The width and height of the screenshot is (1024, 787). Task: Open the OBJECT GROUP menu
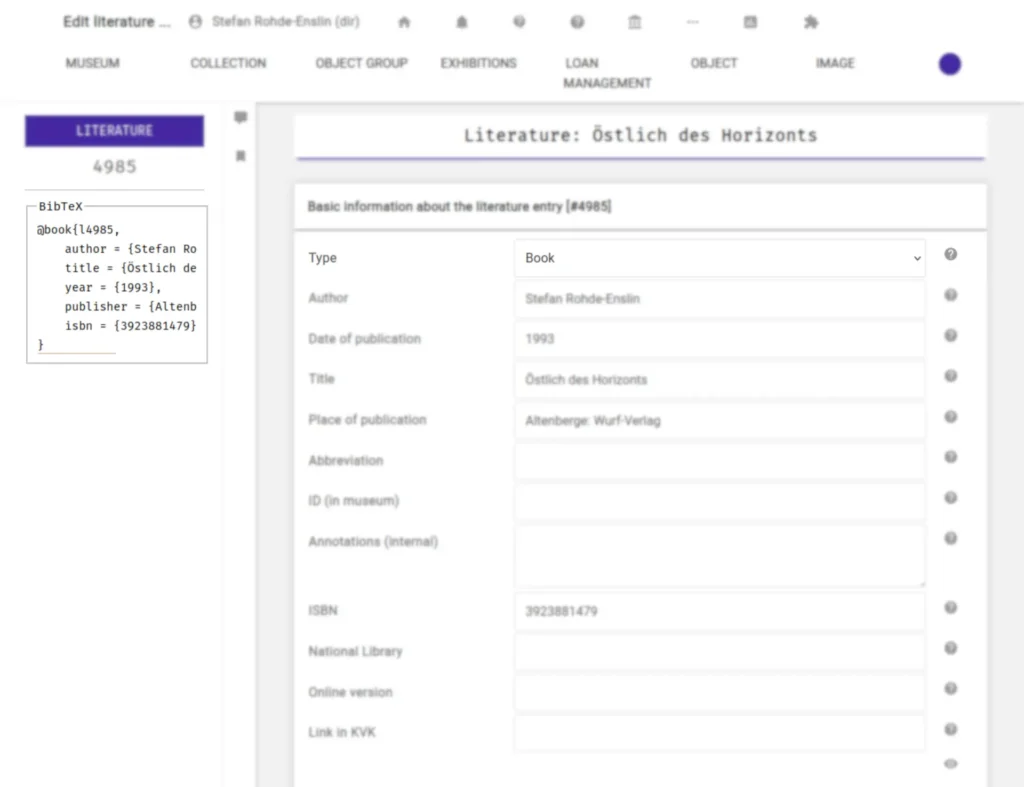pyautogui.click(x=361, y=63)
